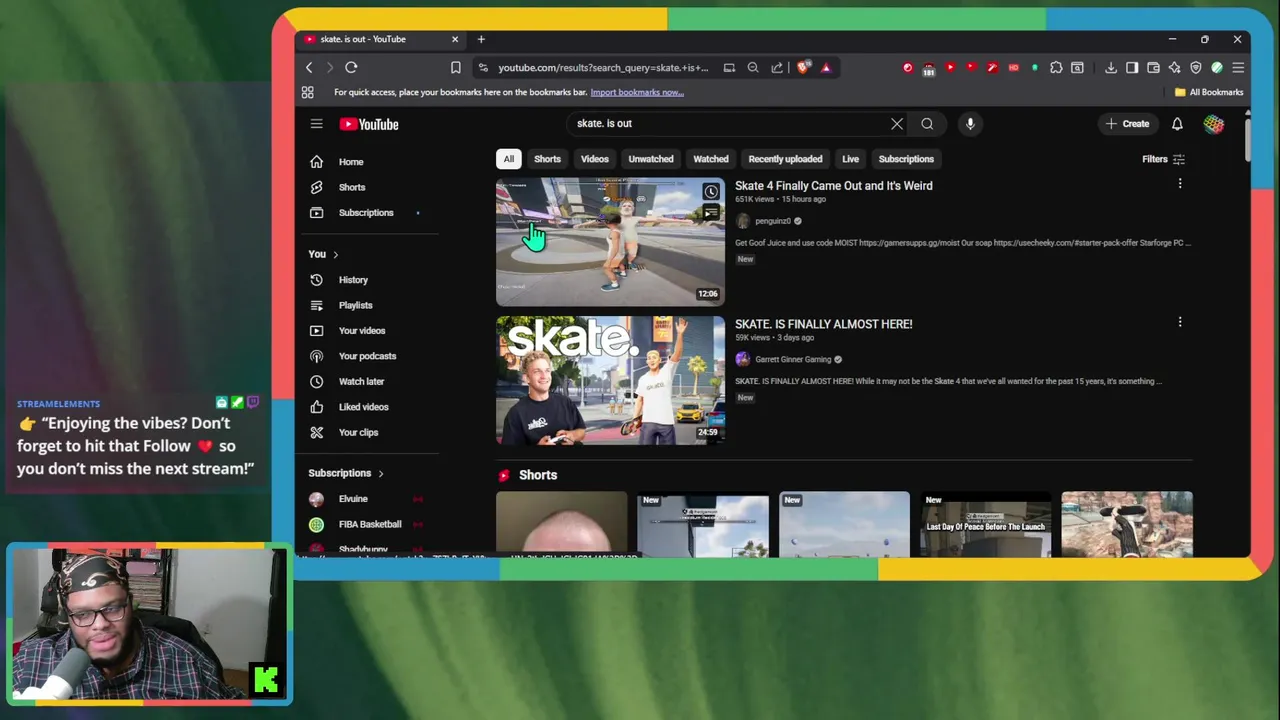
Task: Share page icon in address bar
Action: (777, 67)
